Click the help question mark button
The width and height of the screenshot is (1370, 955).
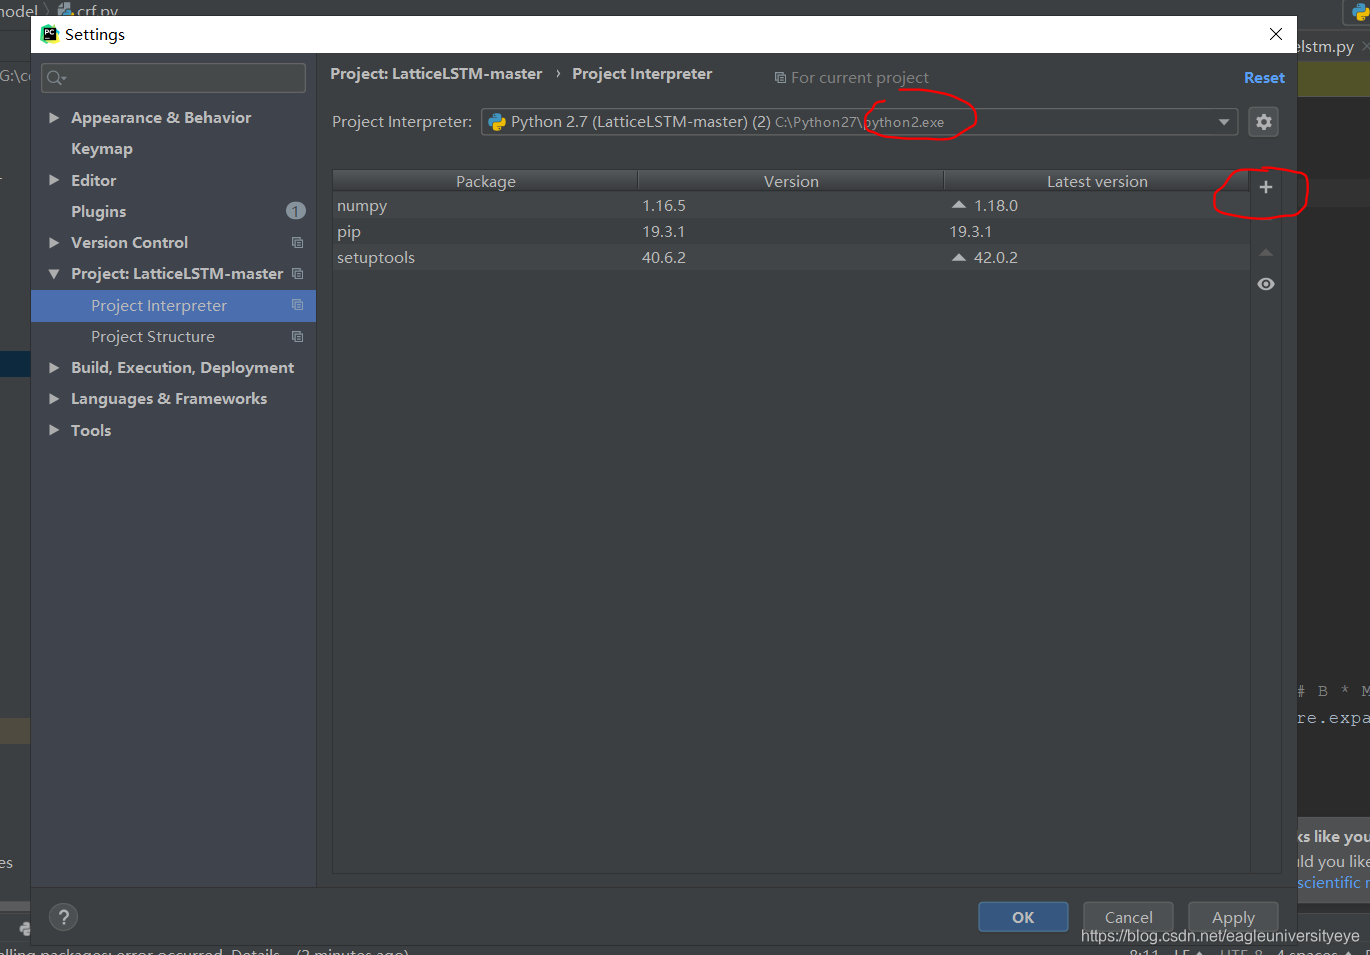click(x=63, y=917)
